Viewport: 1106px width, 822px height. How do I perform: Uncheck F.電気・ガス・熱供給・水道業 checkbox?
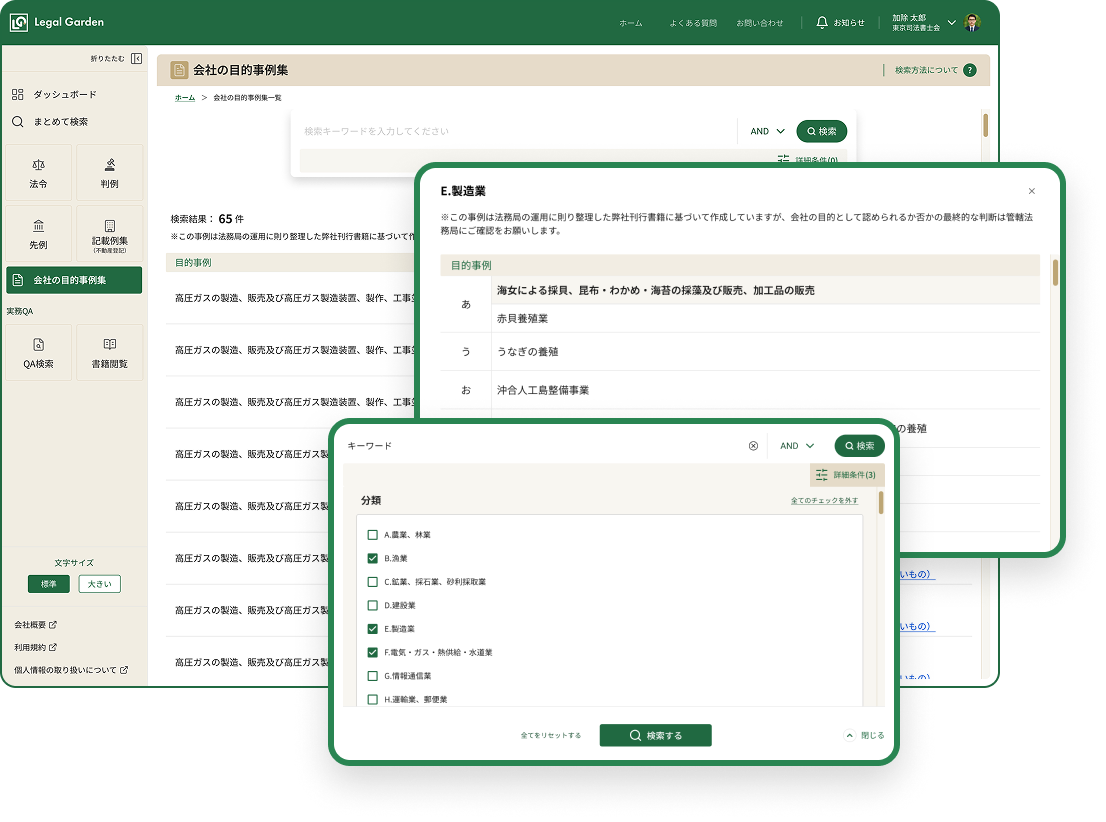372,653
